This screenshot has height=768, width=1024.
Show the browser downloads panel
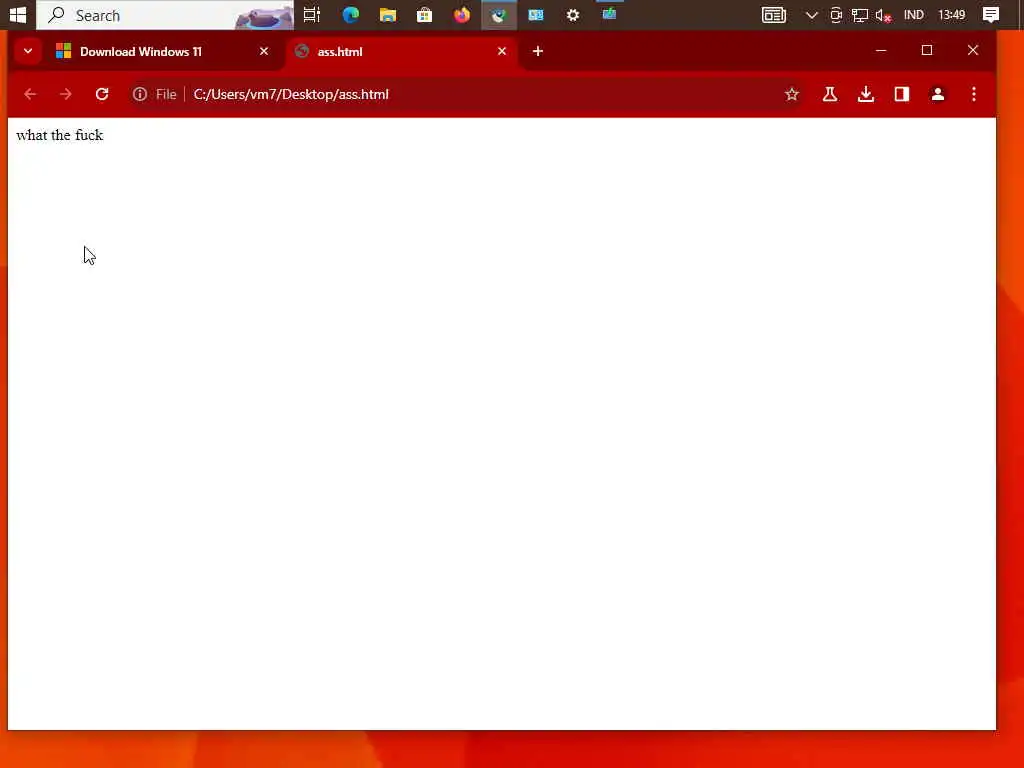(x=866, y=94)
